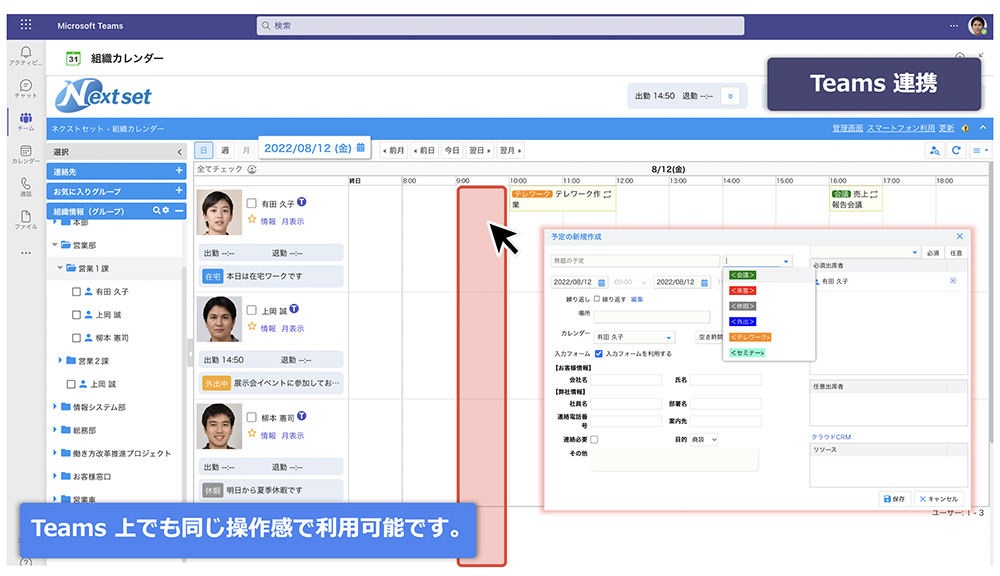Check the 連絡必要 checkbox
Screen dimensions: 1000x576
coord(594,439)
